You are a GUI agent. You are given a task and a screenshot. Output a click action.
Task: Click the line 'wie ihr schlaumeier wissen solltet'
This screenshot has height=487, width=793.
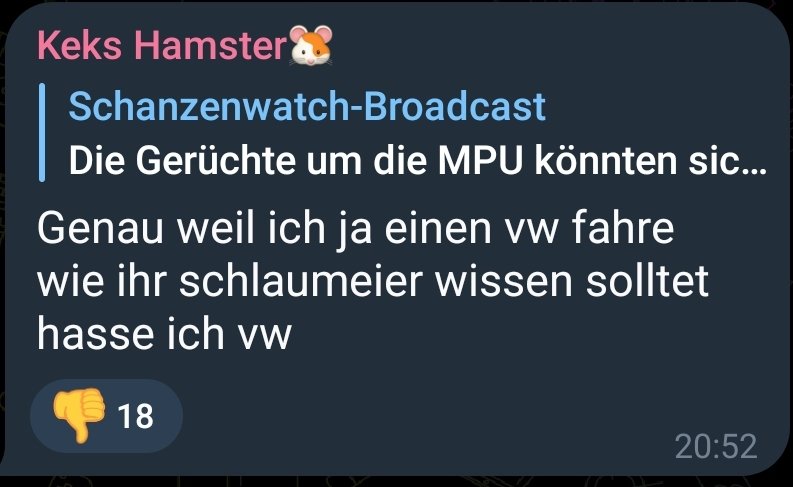tap(373, 281)
